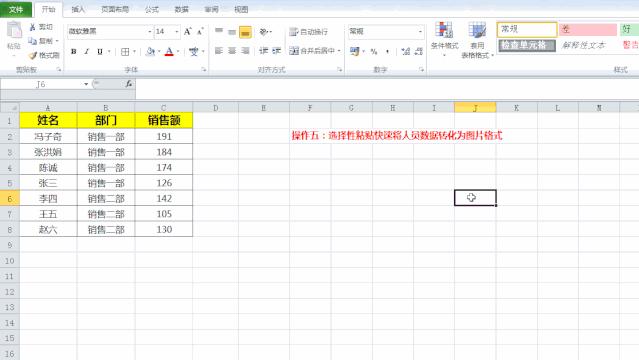Toggle center horizontal alignment
The image size is (639, 360).
[232, 51]
